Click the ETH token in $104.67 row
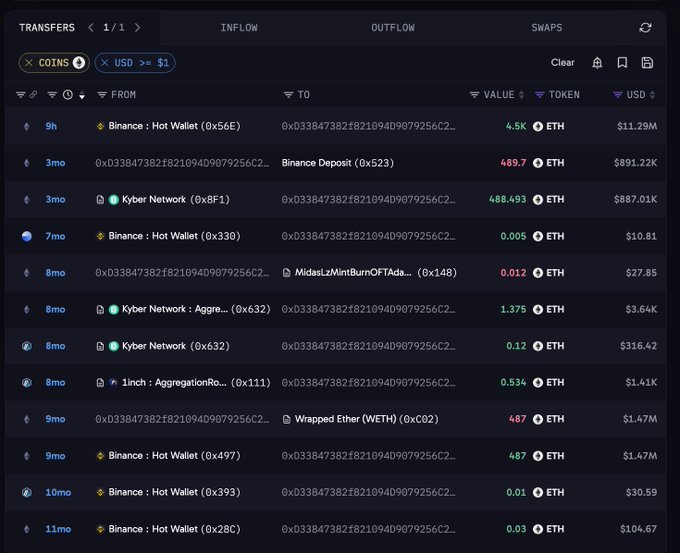Screen dimensions: 680x553 click(549, 529)
